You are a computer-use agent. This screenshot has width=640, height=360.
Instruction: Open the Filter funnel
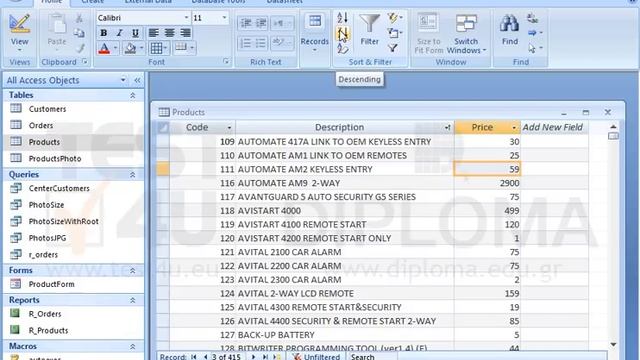tap(369, 29)
